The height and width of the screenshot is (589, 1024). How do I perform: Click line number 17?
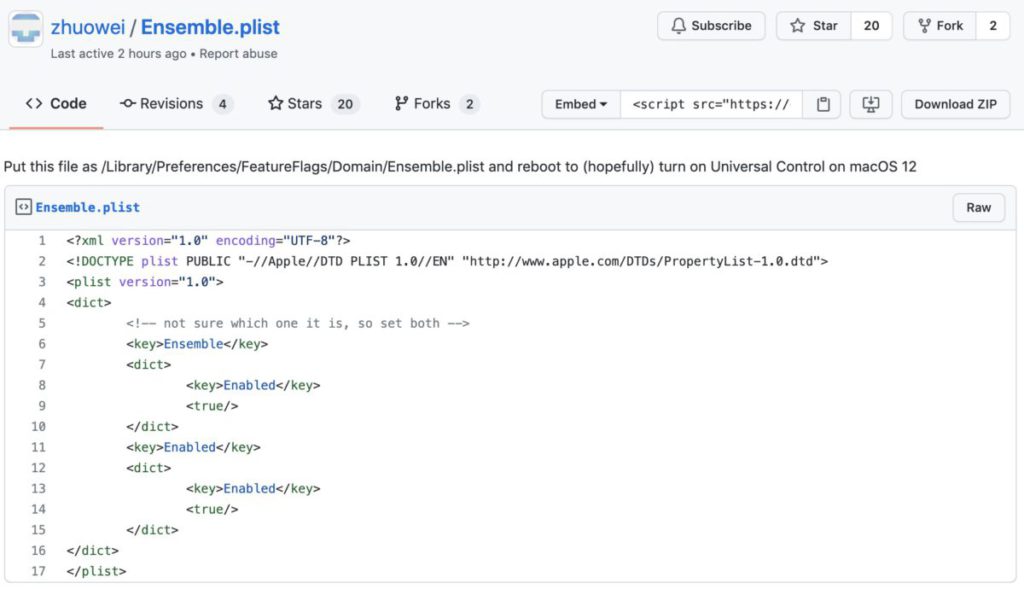(39, 571)
